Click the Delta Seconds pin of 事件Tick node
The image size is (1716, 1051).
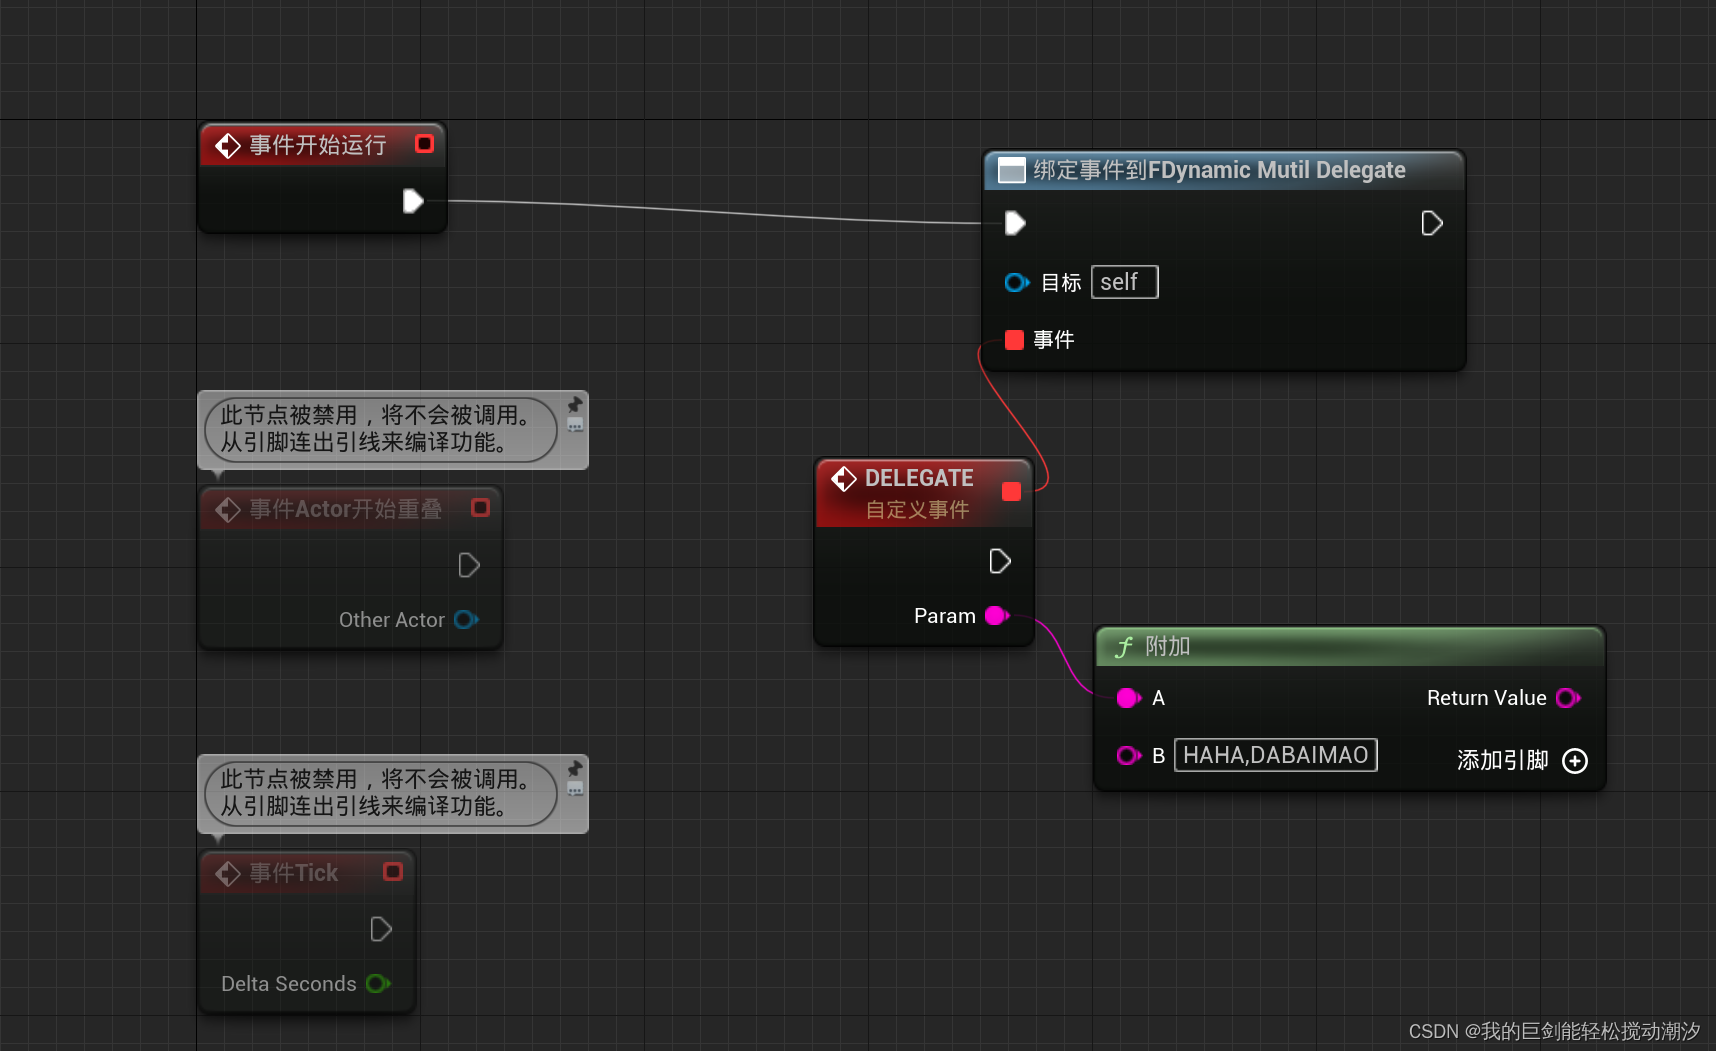(x=378, y=984)
